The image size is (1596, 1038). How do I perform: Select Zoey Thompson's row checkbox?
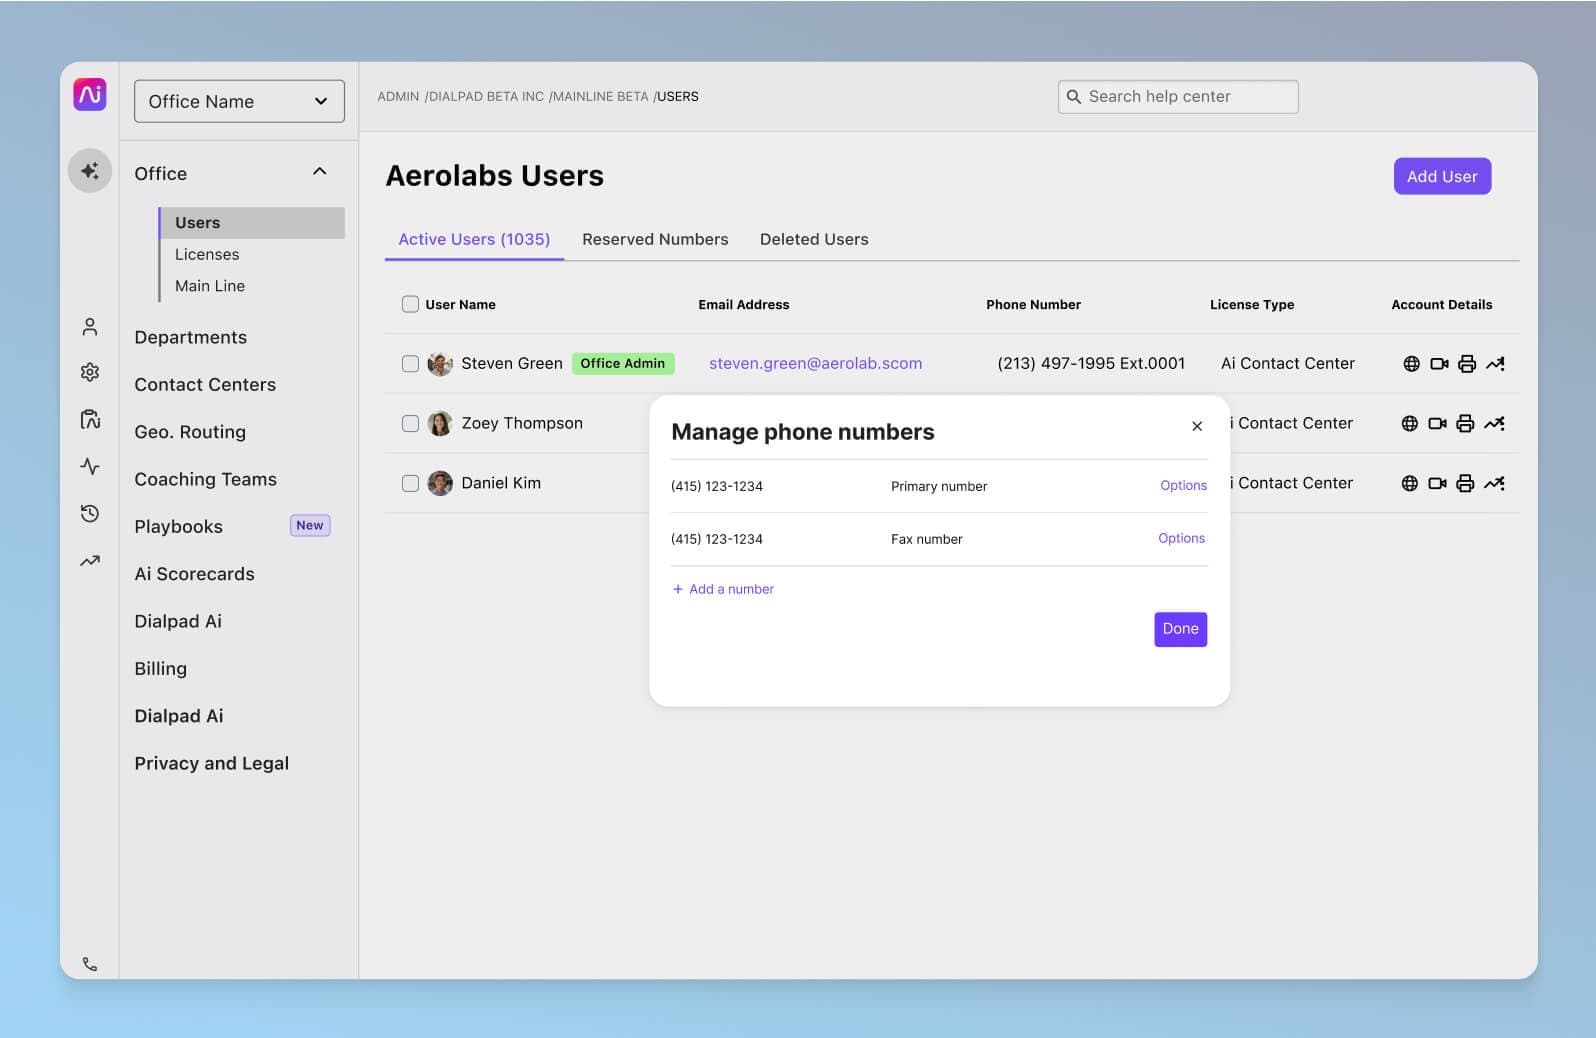point(410,424)
